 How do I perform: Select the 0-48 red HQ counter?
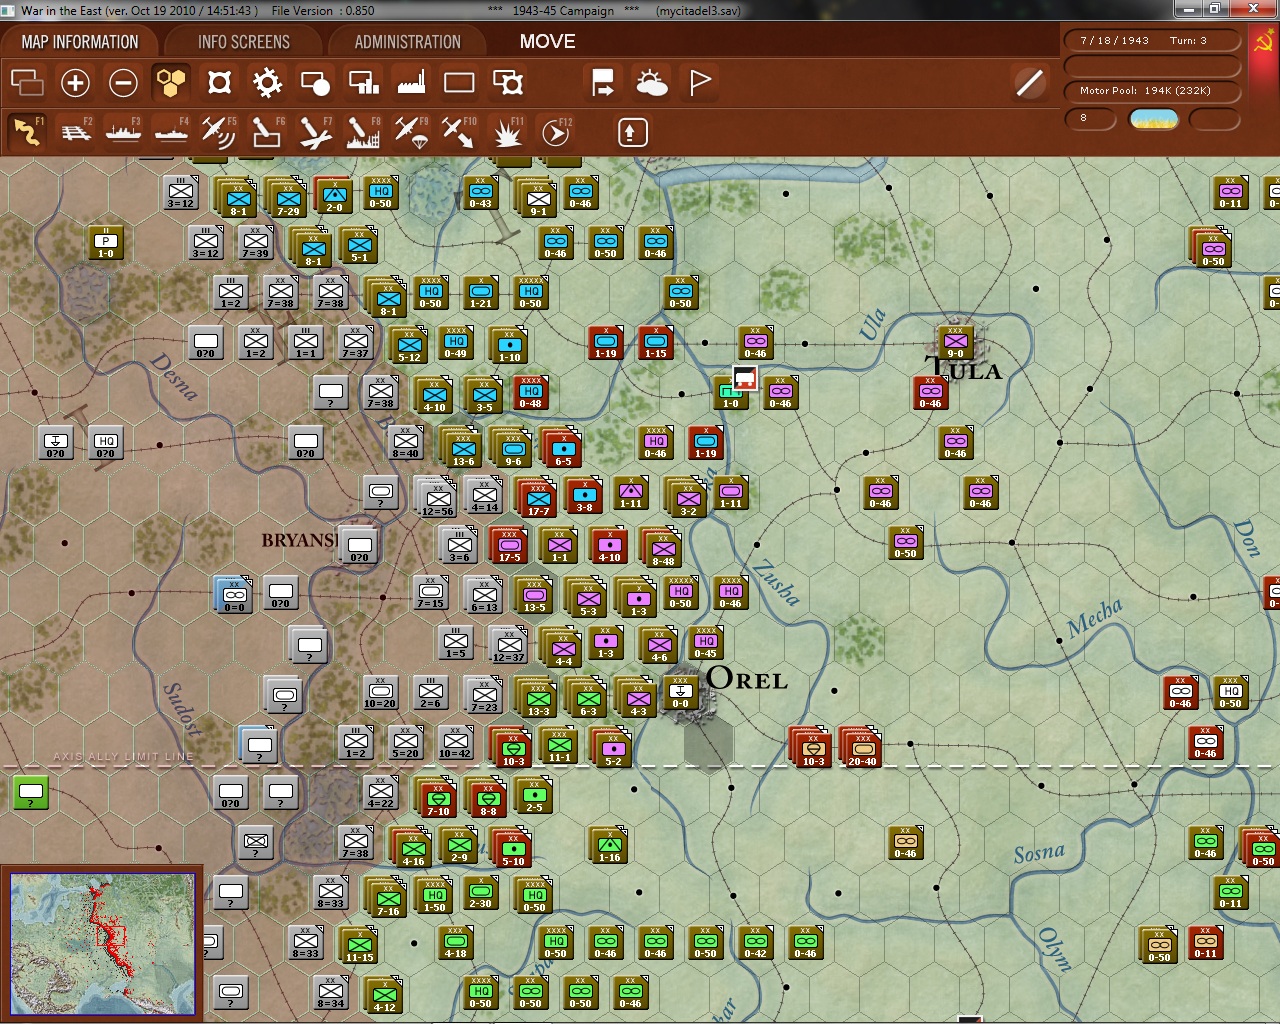(x=531, y=394)
